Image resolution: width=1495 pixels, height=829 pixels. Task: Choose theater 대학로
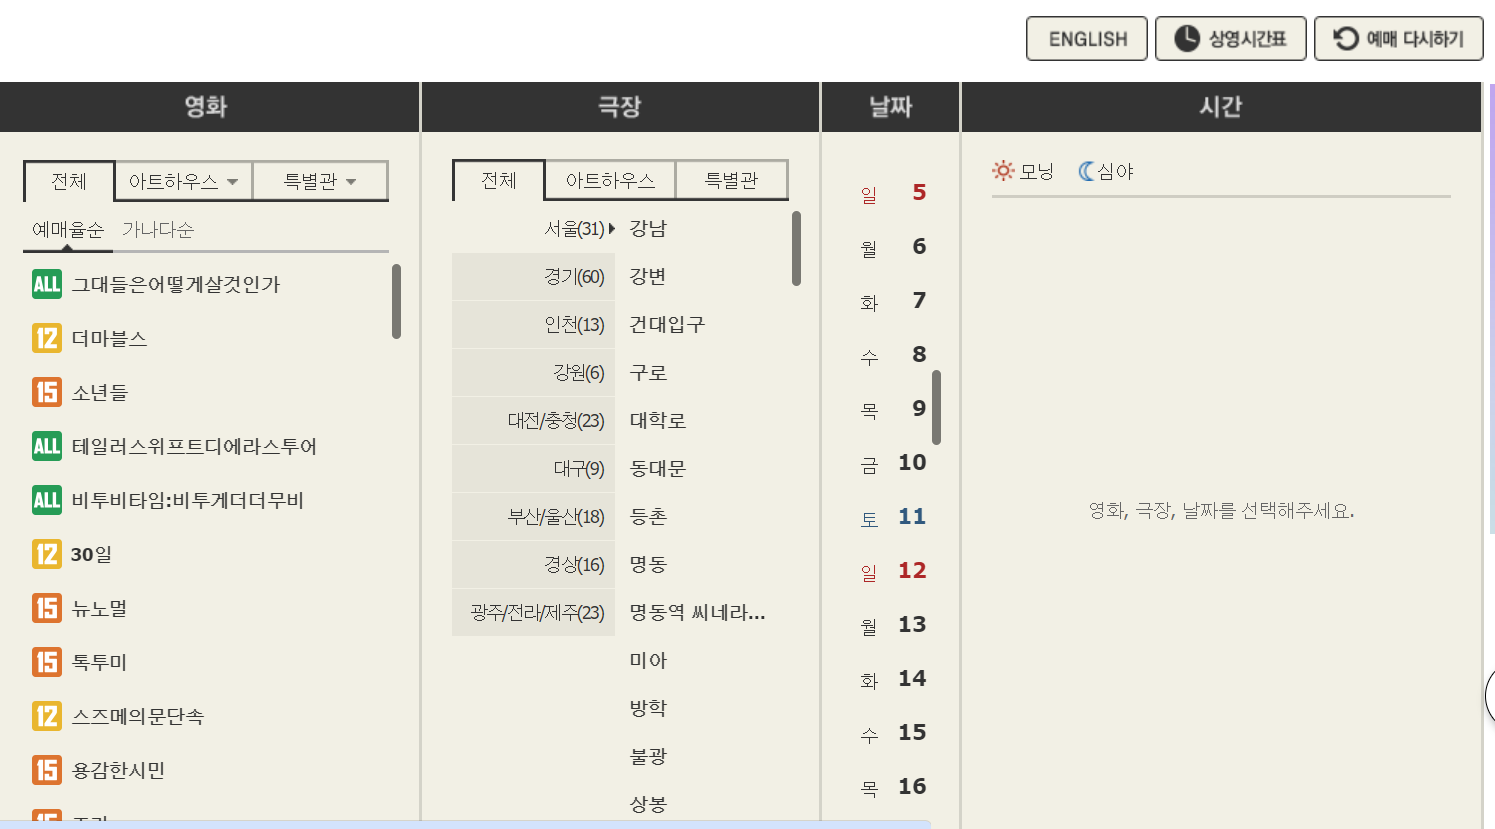point(658,420)
